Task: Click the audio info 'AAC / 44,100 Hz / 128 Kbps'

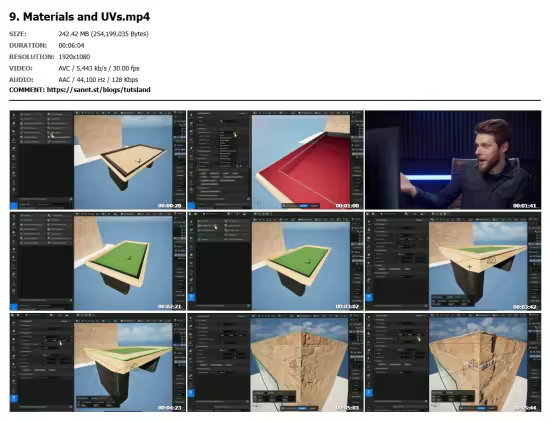Action: pos(98,80)
